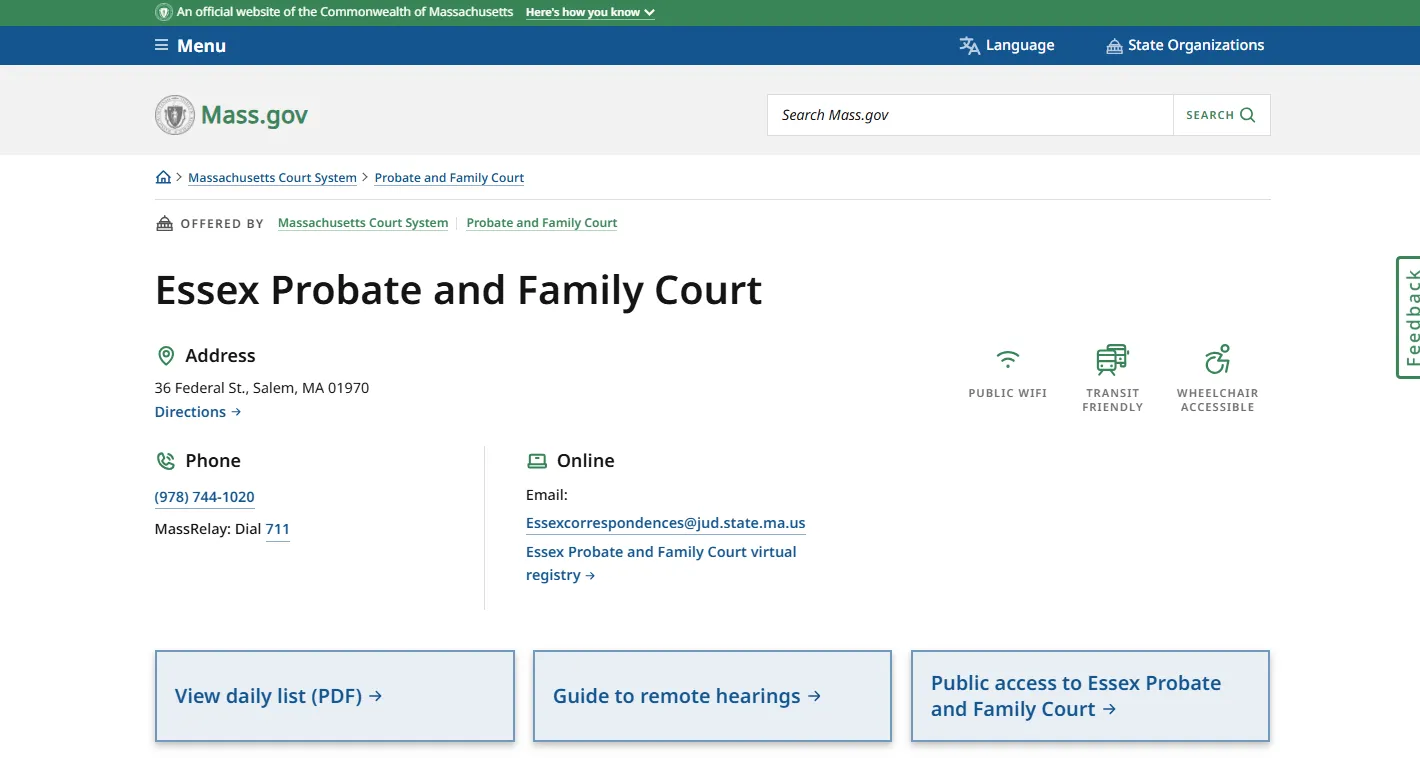
Task: Click the Offered By building icon
Action: [x=165, y=223]
